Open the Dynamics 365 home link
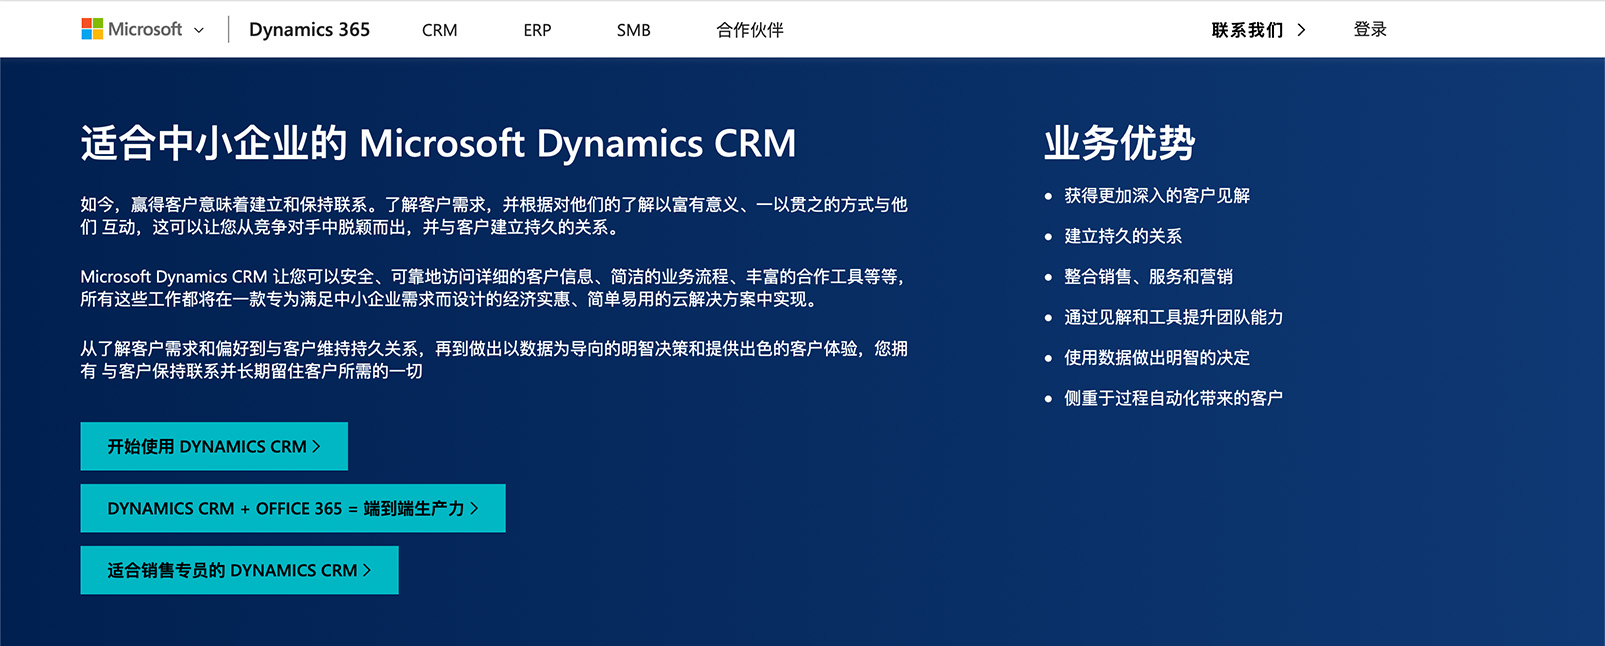Image resolution: width=1605 pixels, height=646 pixels. 309,30
